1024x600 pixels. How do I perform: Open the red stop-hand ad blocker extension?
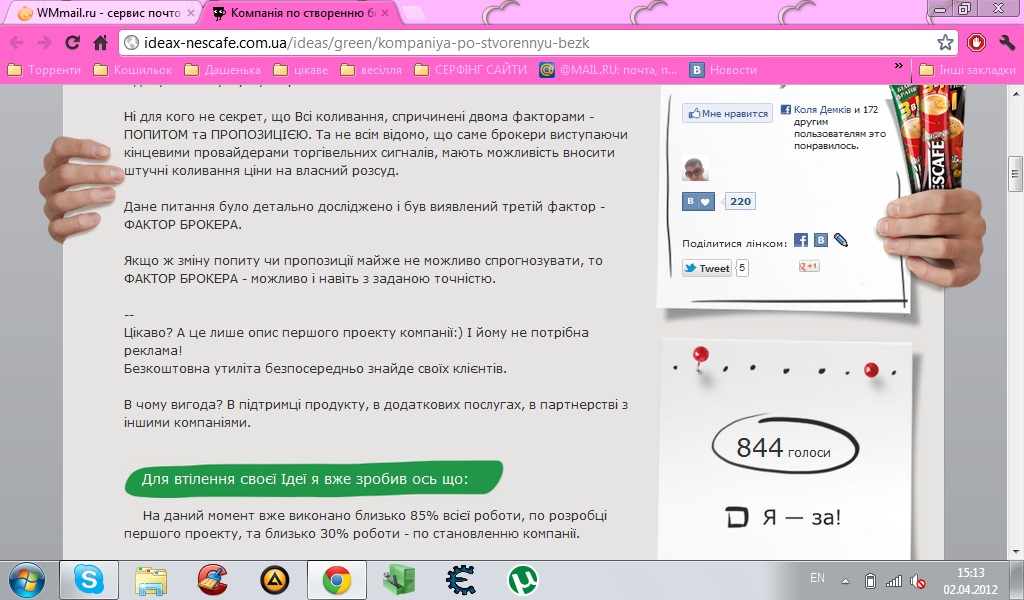tap(976, 43)
